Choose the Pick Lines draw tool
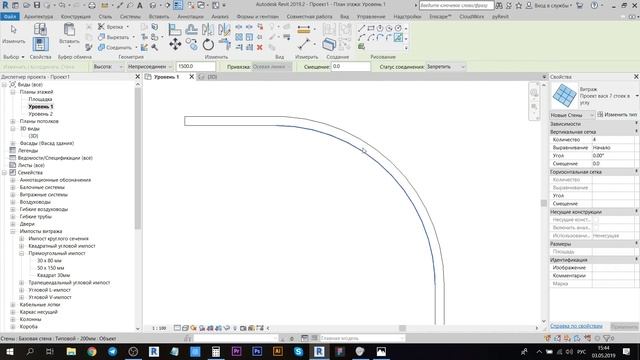This screenshot has width=640, height=360. [x=398, y=38]
